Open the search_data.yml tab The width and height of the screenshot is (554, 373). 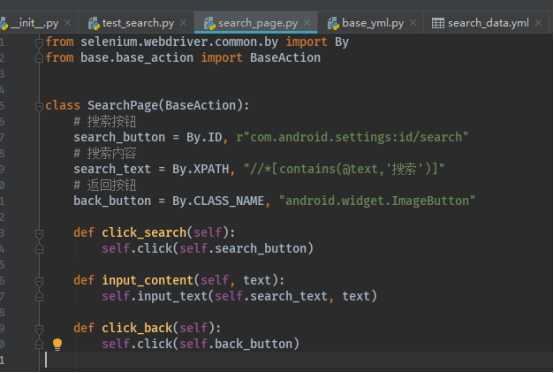point(488,23)
